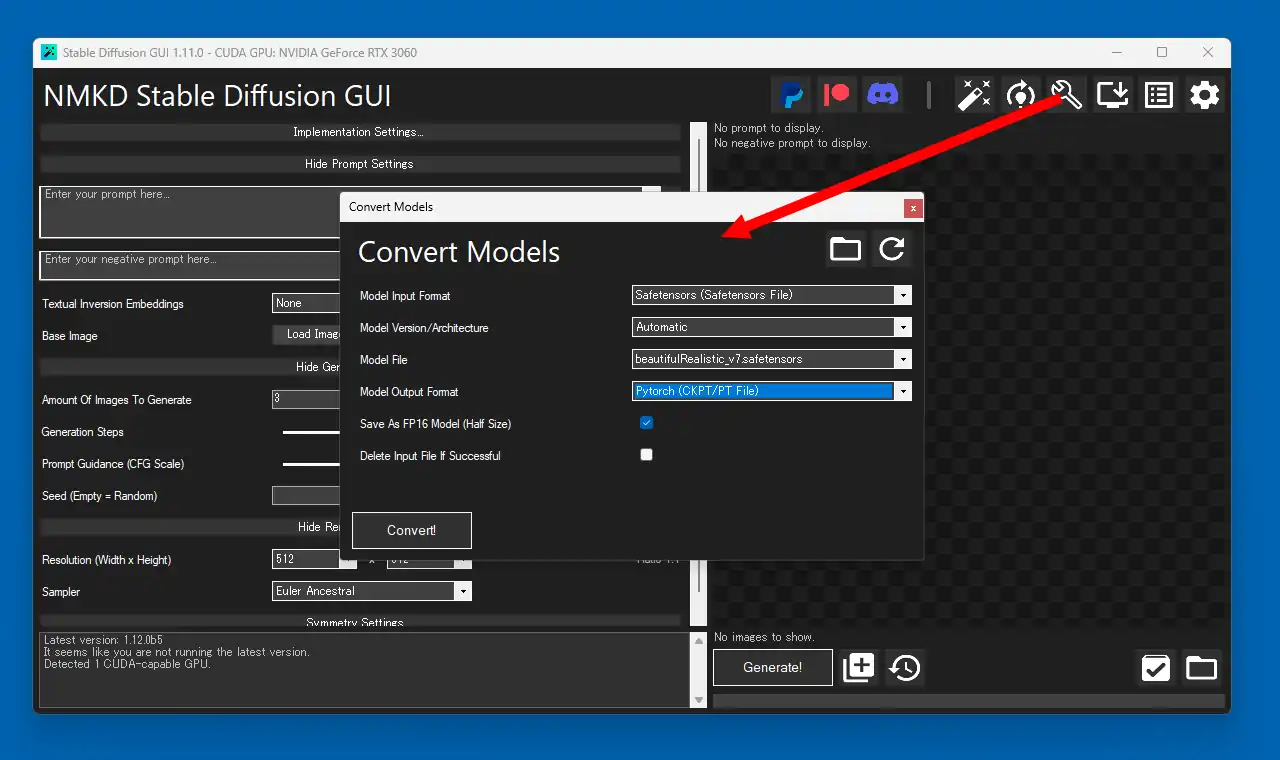Enable Delete Input File If Successful
Viewport: 1280px width, 760px height.
[646, 455]
